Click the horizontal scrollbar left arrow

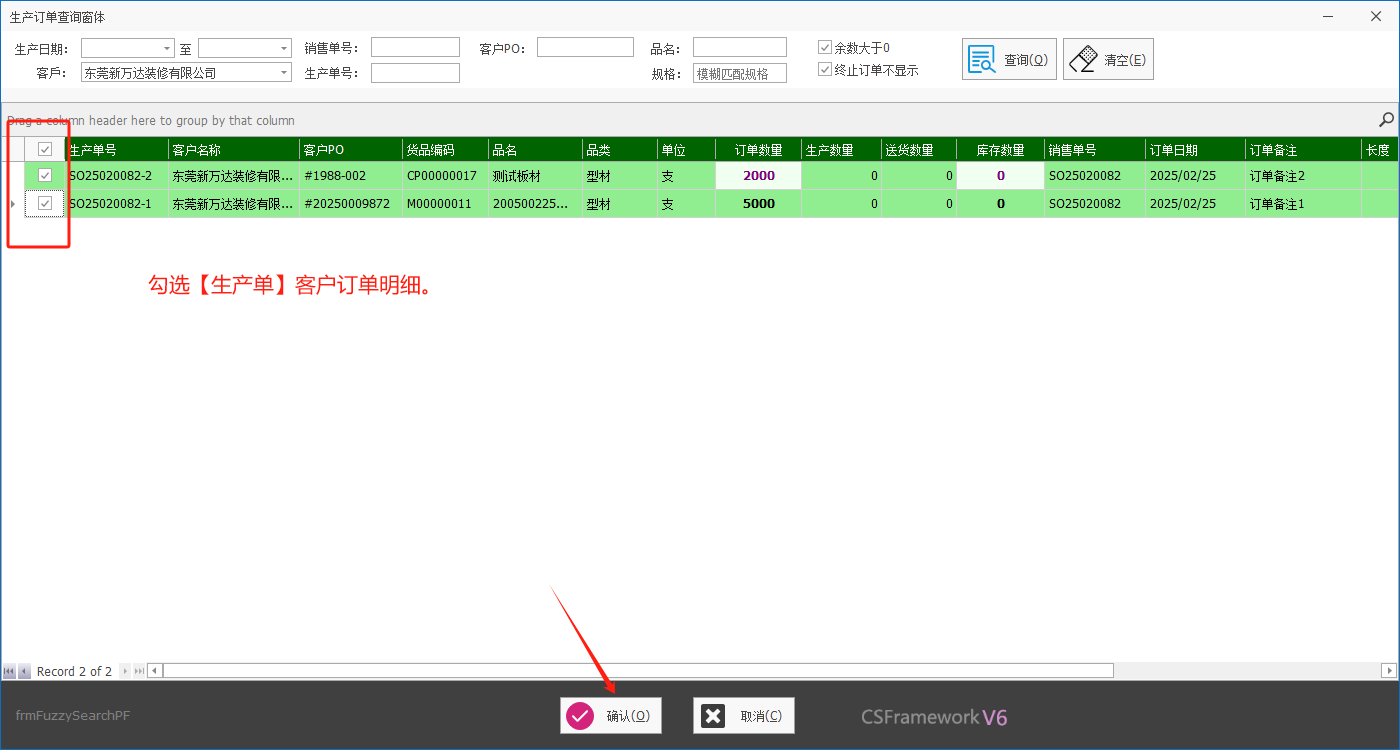click(154, 671)
